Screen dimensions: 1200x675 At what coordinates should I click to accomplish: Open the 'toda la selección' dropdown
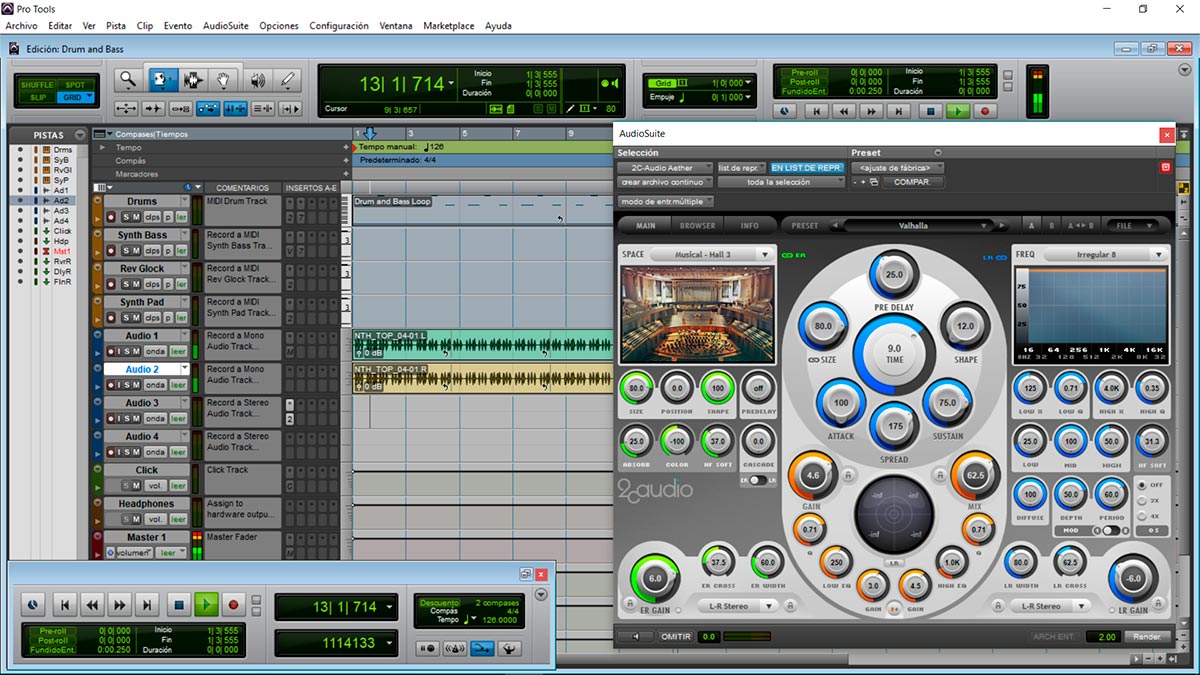coord(781,182)
